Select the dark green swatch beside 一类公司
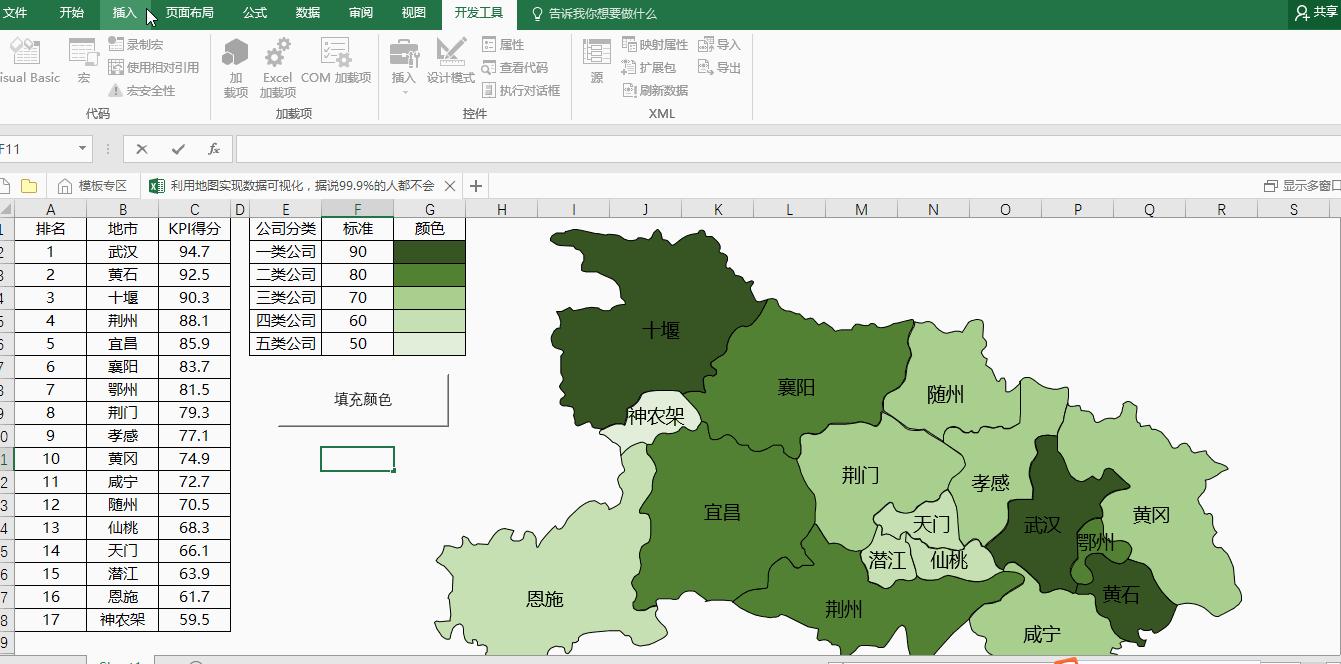The width and height of the screenshot is (1341, 664). (x=429, y=252)
